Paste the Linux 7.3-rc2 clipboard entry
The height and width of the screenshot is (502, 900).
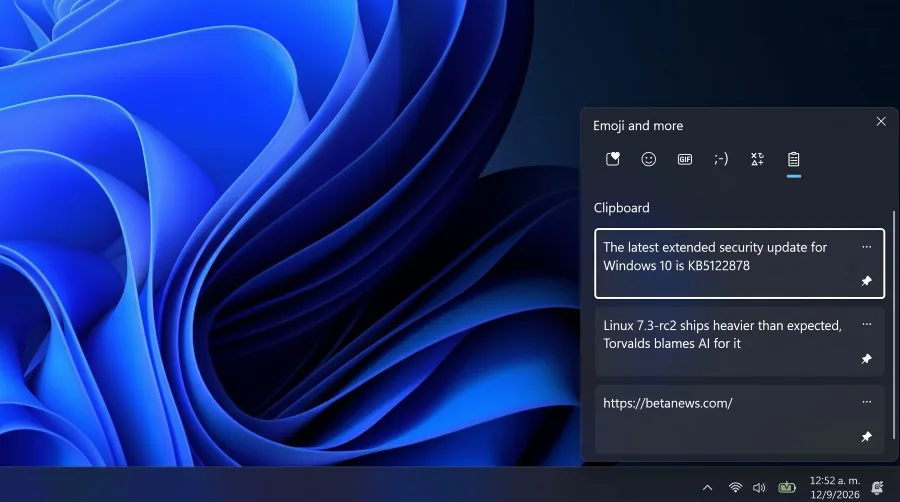point(739,341)
